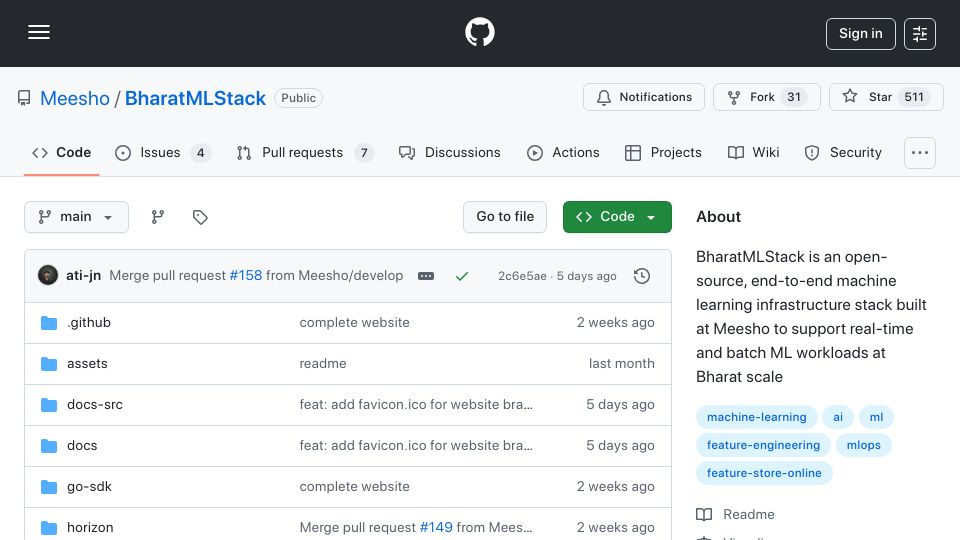The height and width of the screenshot is (540, 960).
Task: Open the docs folder
Action: point(82,446)
